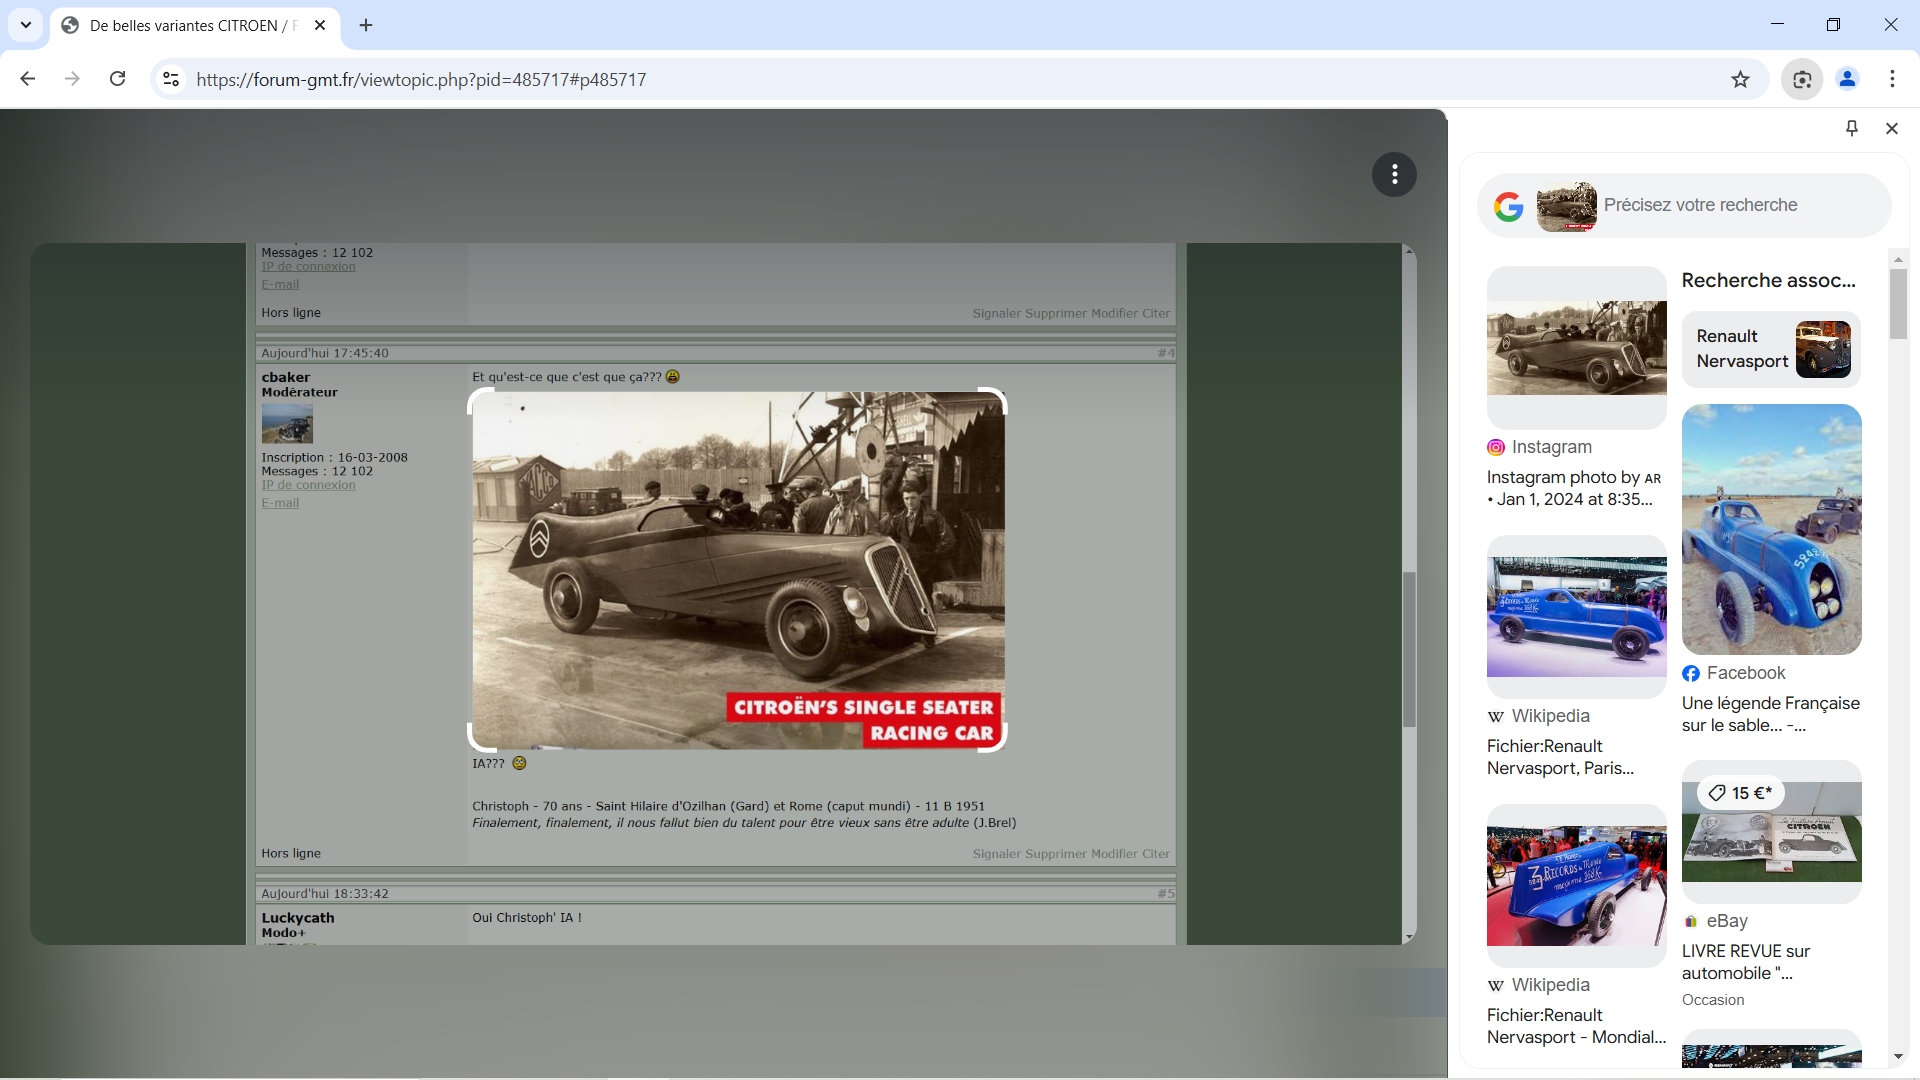1920x1080 pixels.
Task: Expand the tab search dropdown arrow
Action: [26, 25]
